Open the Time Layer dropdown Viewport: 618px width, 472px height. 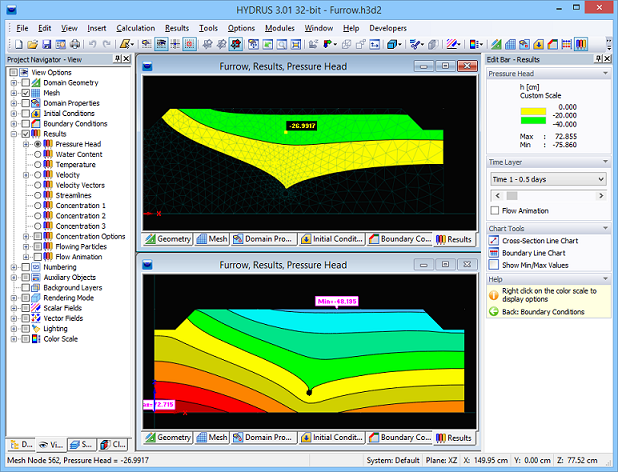click(548, 179)
